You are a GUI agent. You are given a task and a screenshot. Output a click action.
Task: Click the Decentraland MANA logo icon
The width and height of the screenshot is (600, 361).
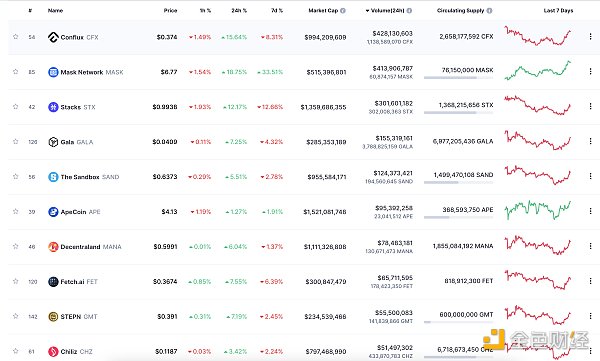[53, 247]
